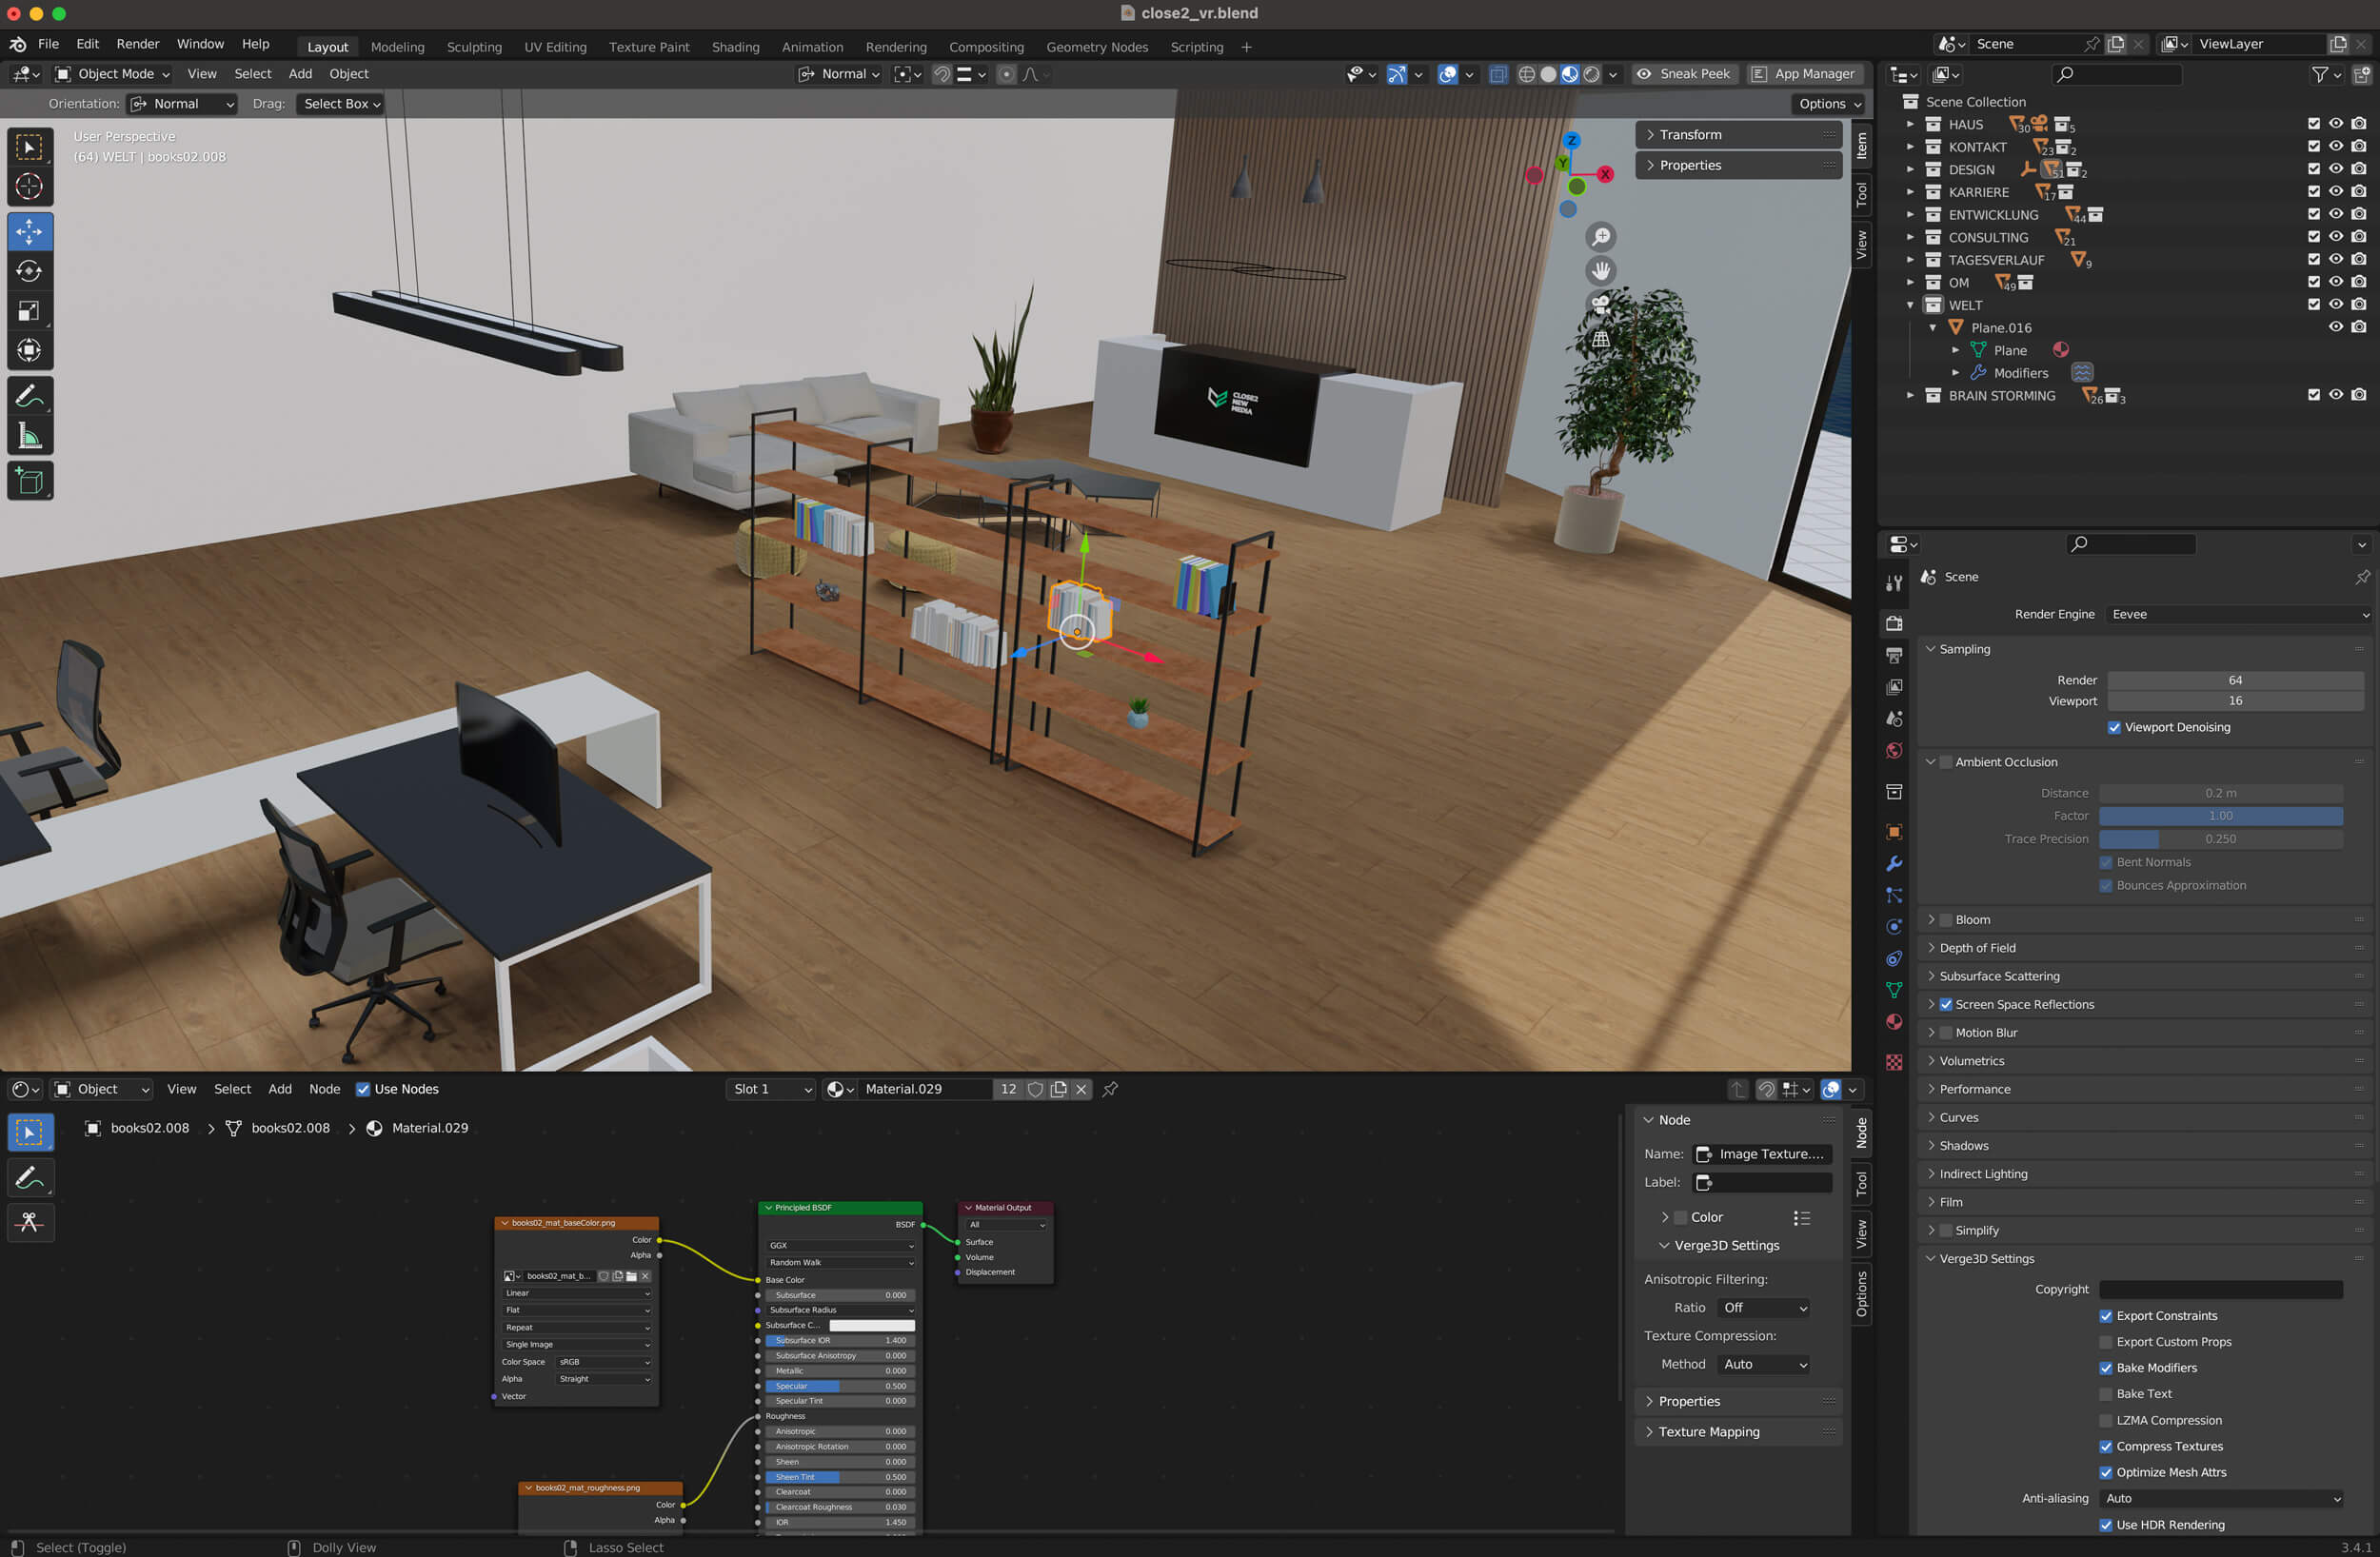Expand the Depth of Field panel
Screen dimensions: 2380x1557
[x=1977, y=947]
